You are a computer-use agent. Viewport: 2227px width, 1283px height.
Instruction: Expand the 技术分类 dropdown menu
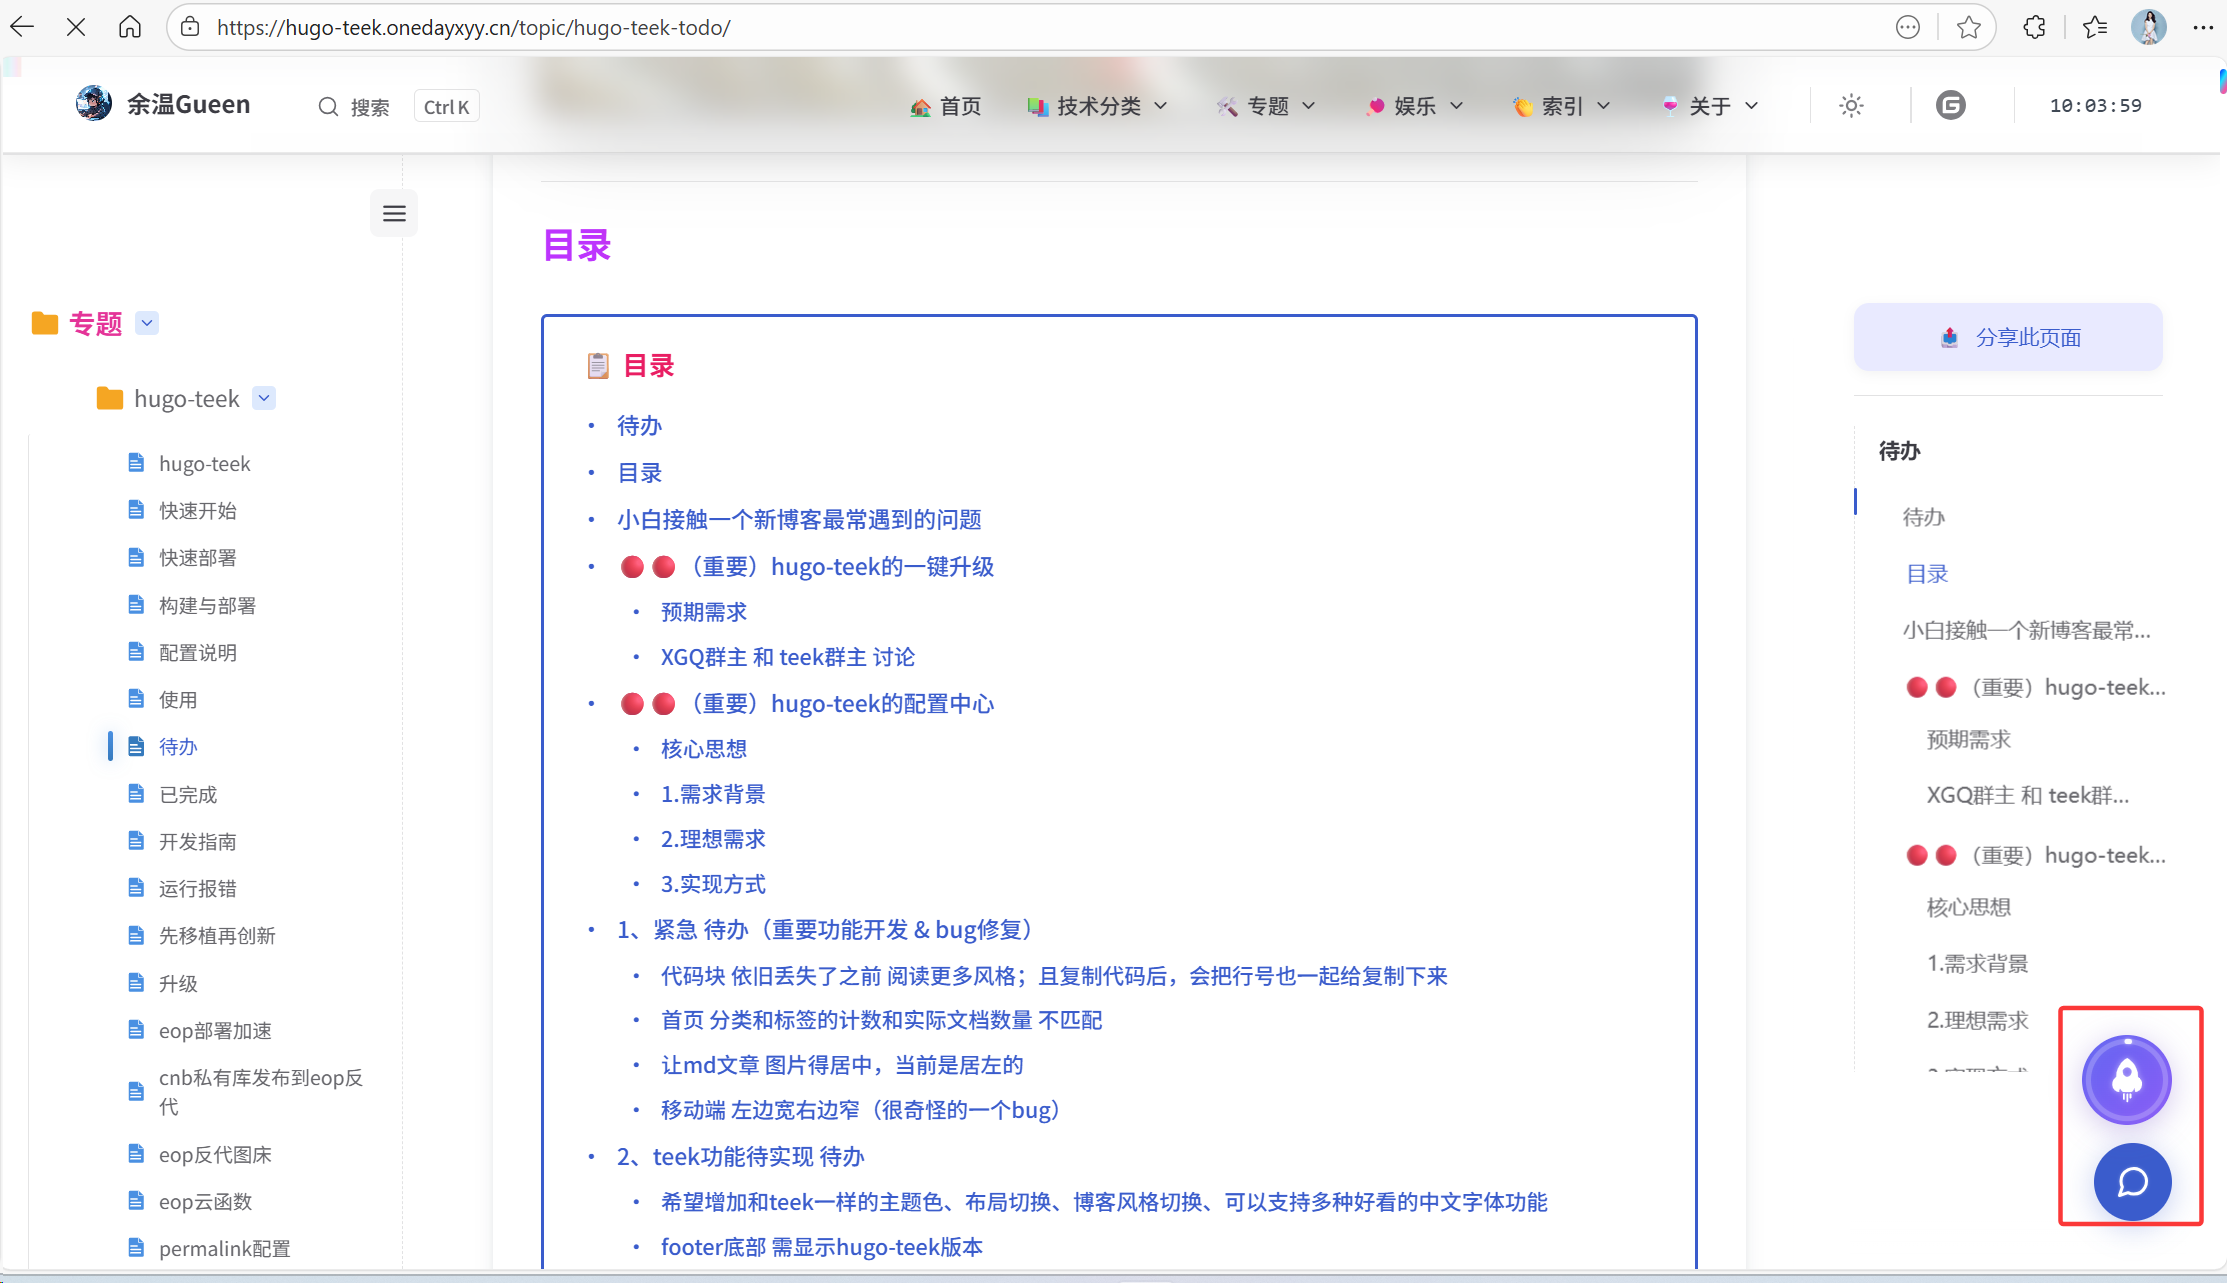pyautogui.click(x=1098, y=106)
